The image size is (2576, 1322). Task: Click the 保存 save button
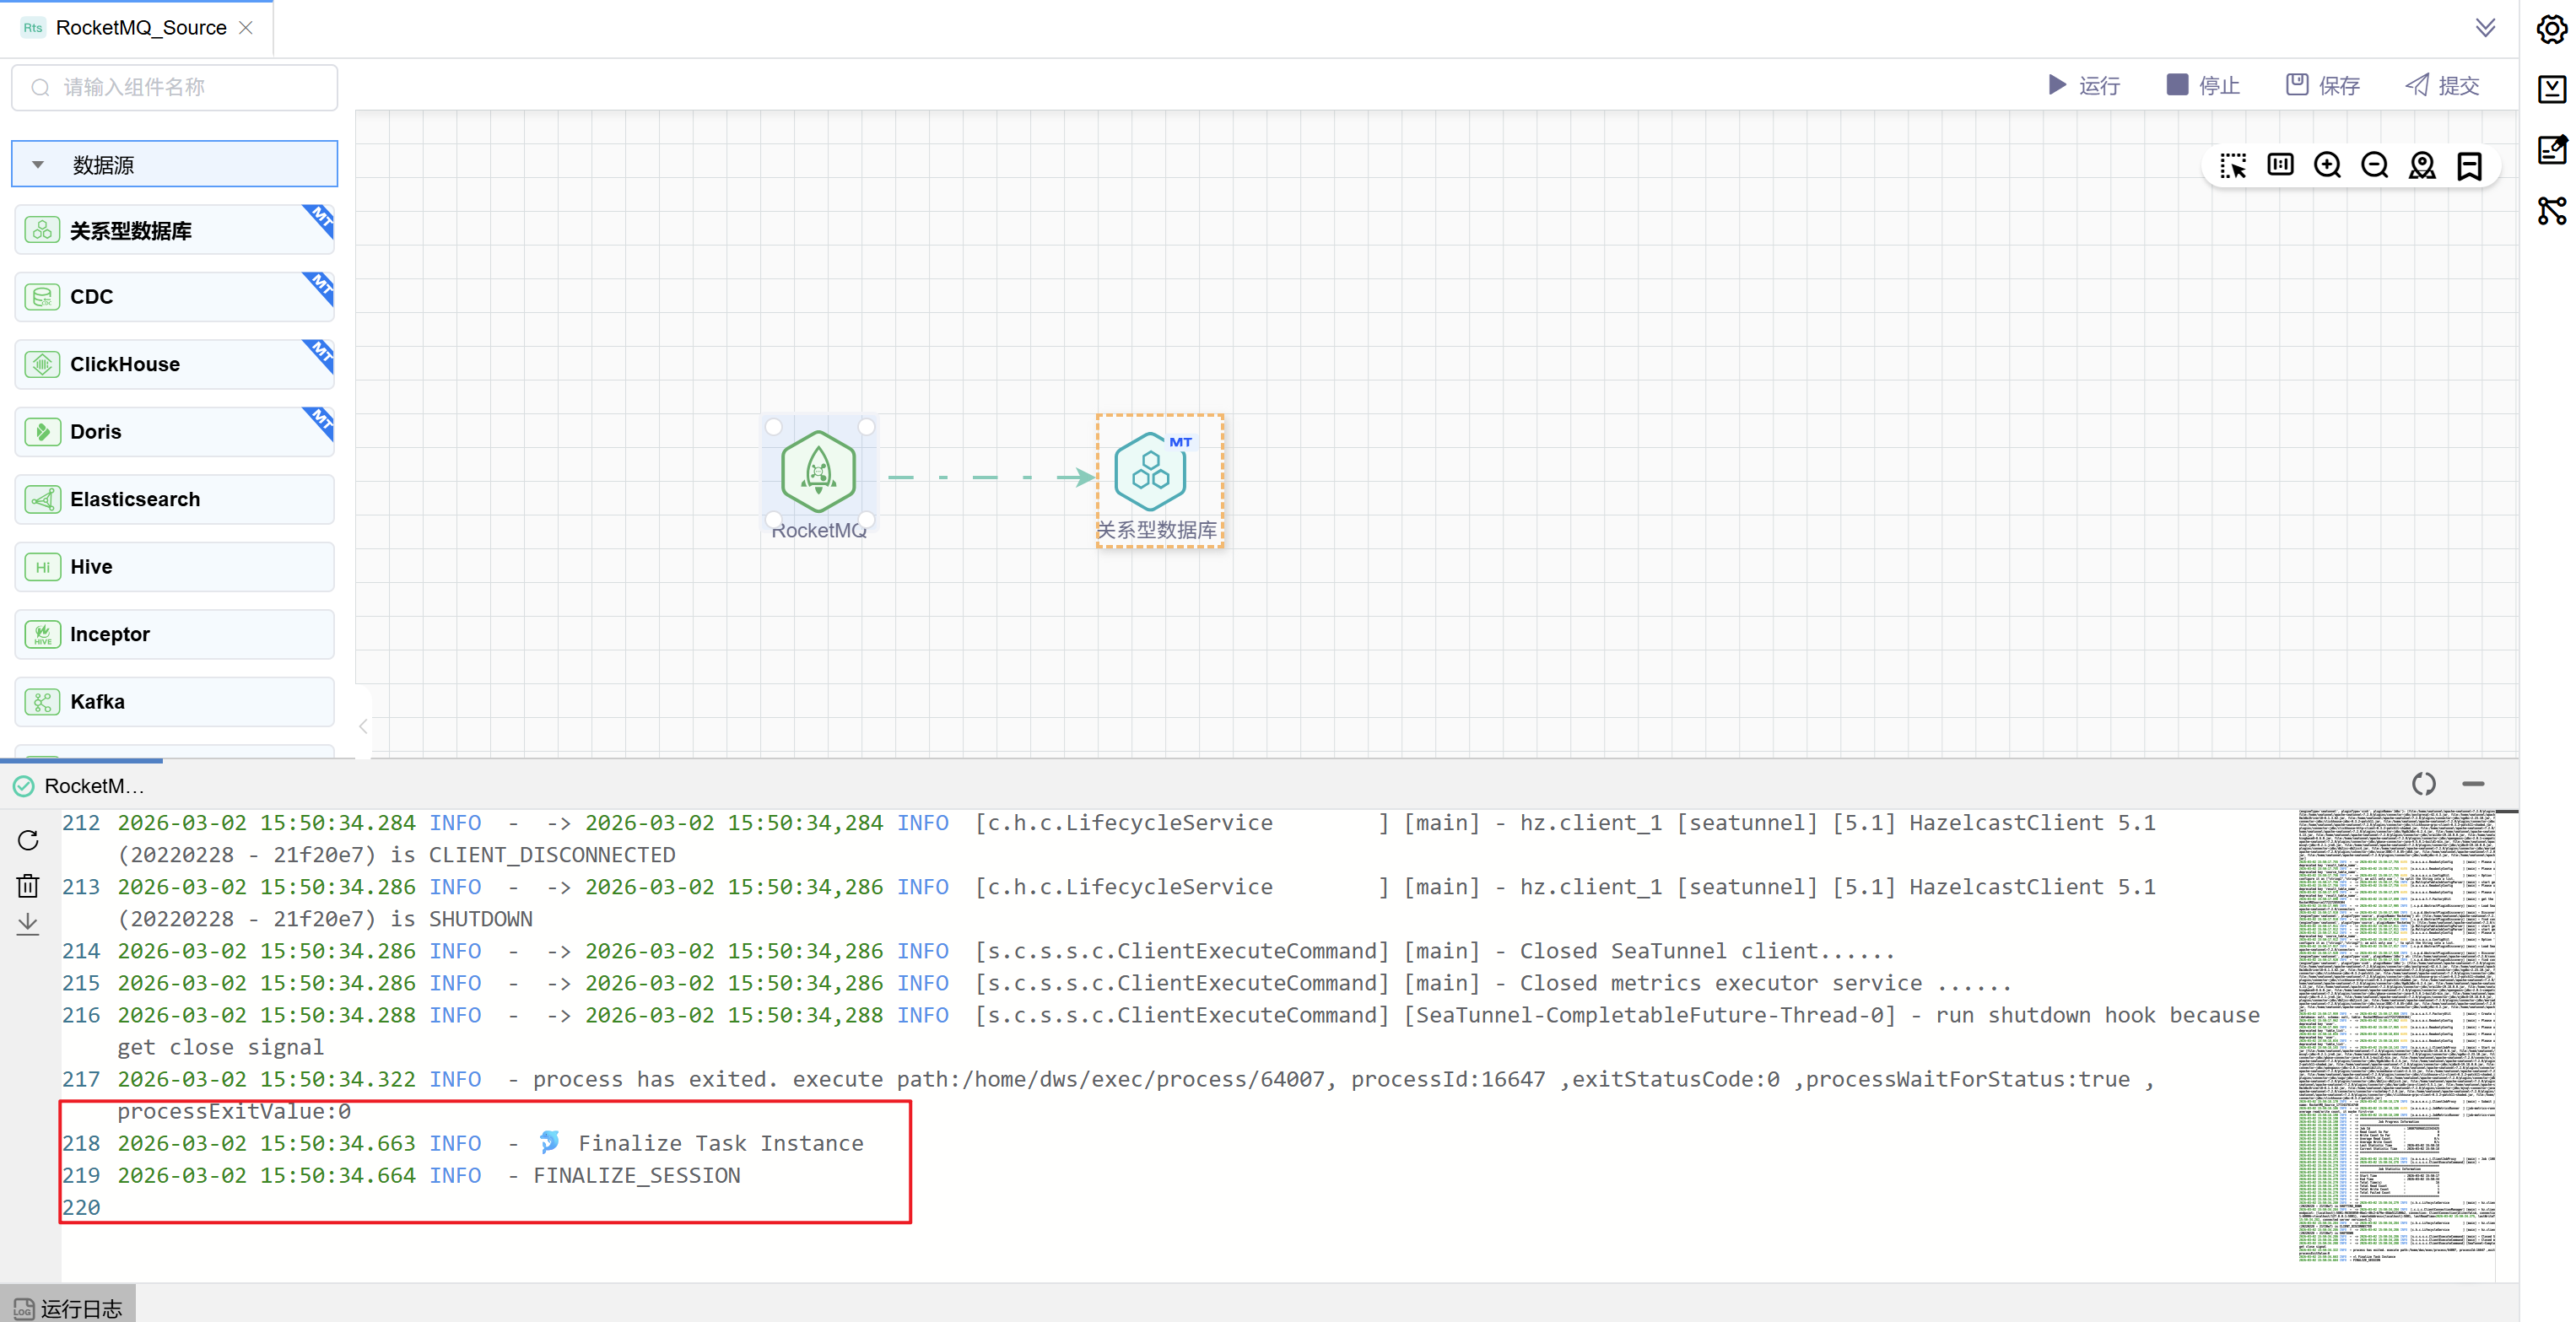(2322, 85)
